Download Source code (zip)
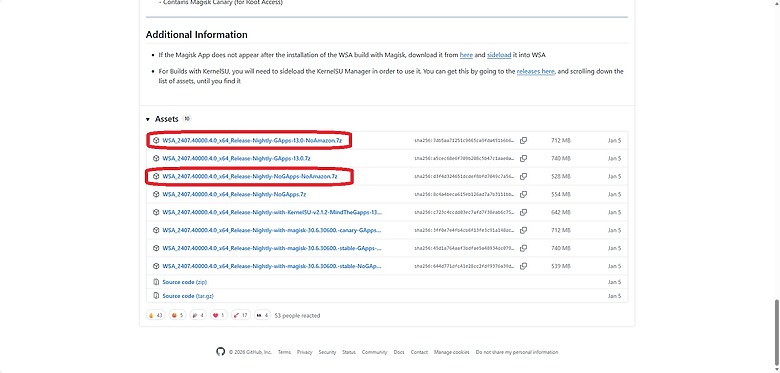The width and height of the screenshot is (780, 373). pos(185,282)
